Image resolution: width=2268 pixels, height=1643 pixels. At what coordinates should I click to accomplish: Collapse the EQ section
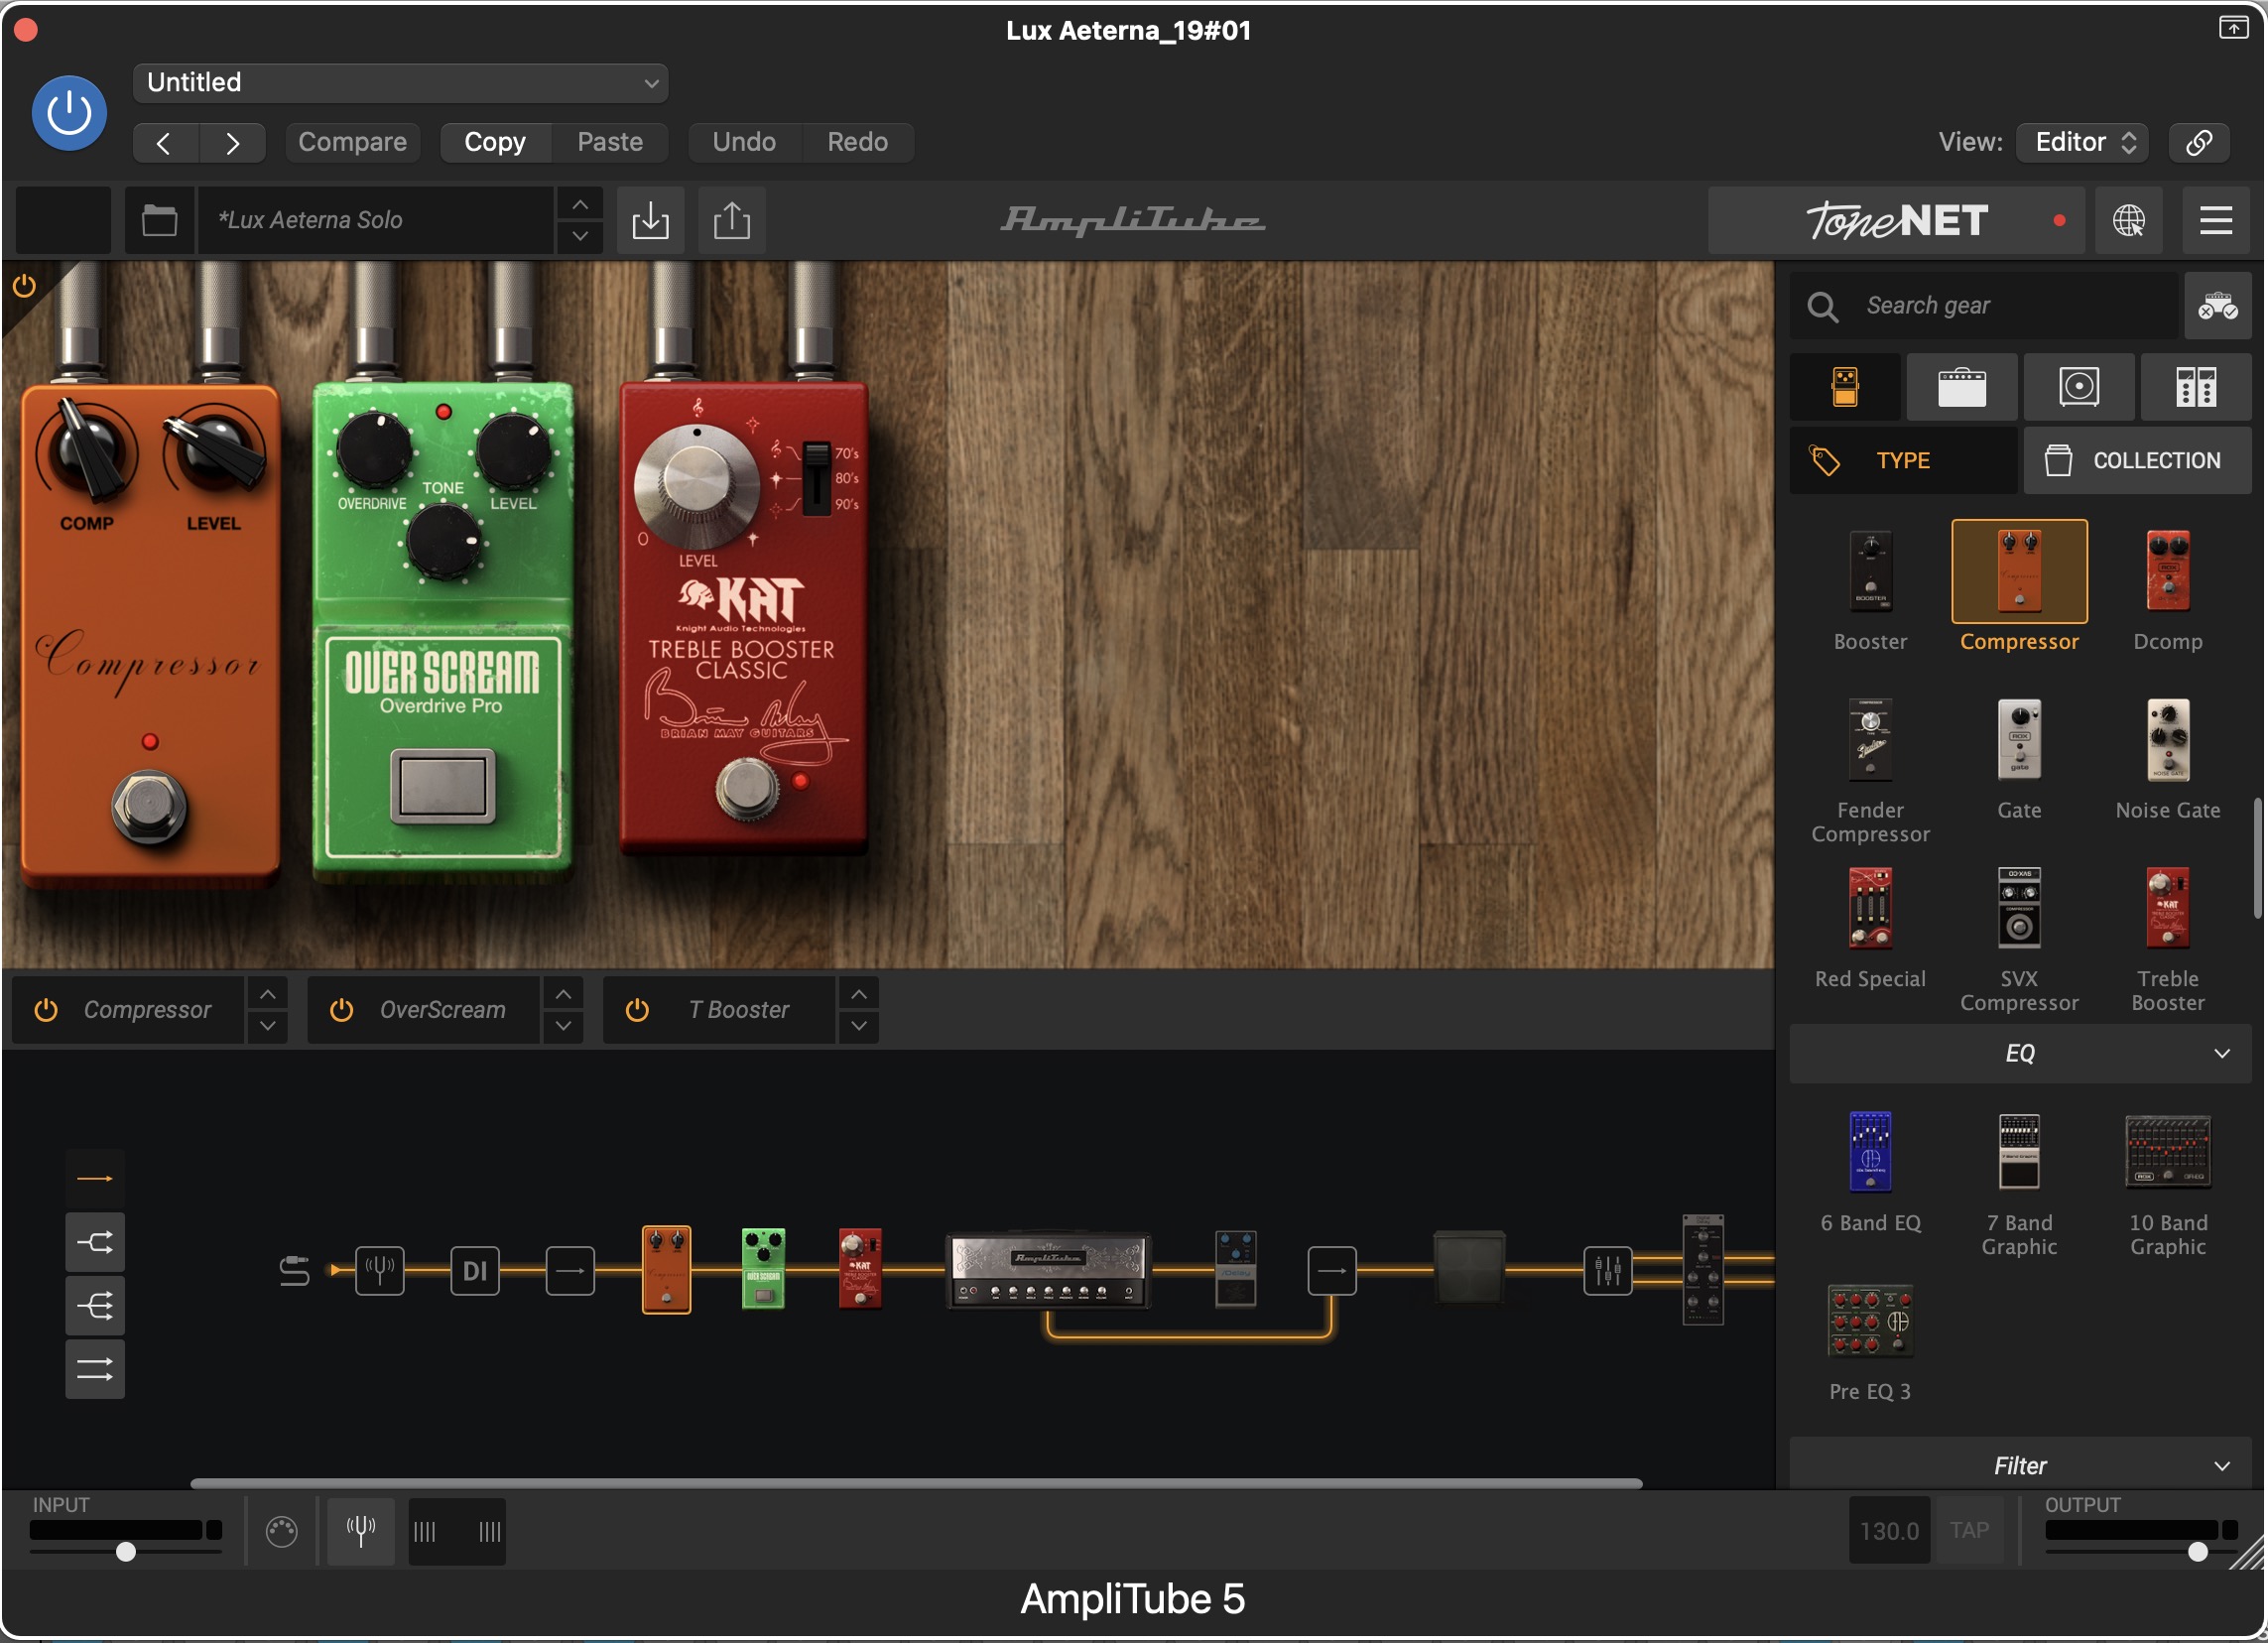tap(2020, 1053)
